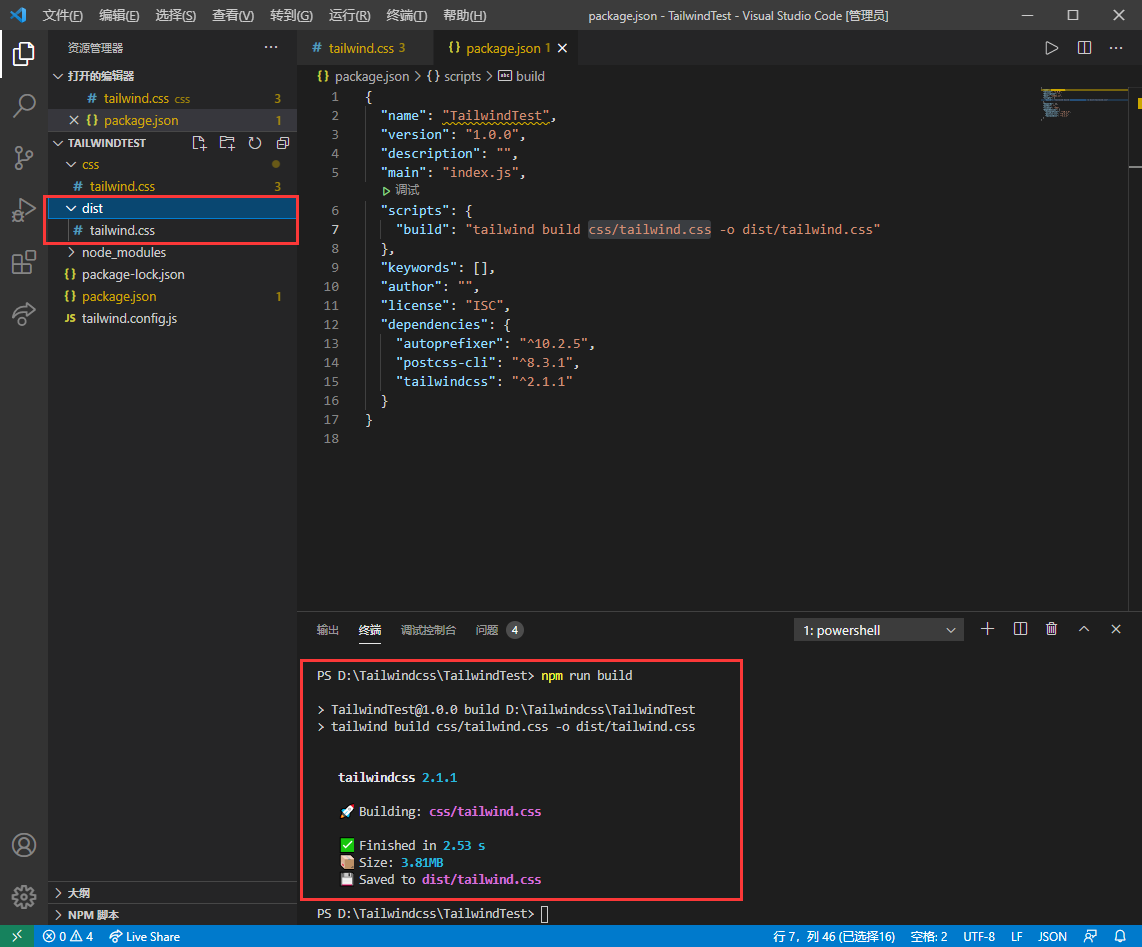Create a new file using the Explorer icon
Viewport: 1142px width, 947px height.
199,143
